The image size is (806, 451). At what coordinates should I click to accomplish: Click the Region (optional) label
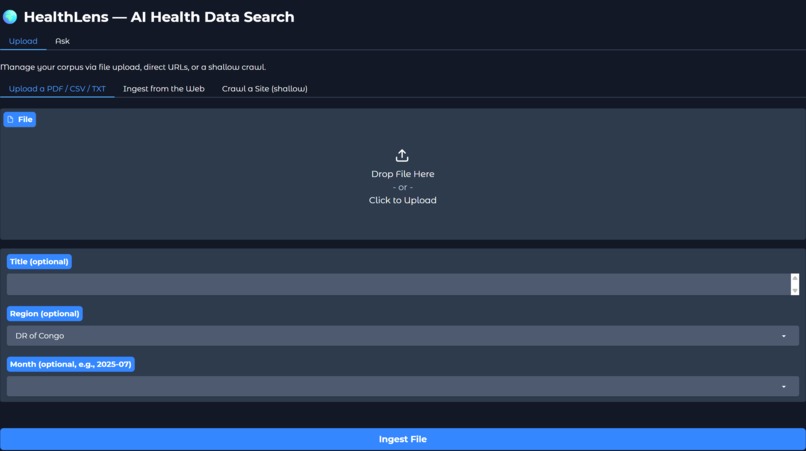coord(45,314)
